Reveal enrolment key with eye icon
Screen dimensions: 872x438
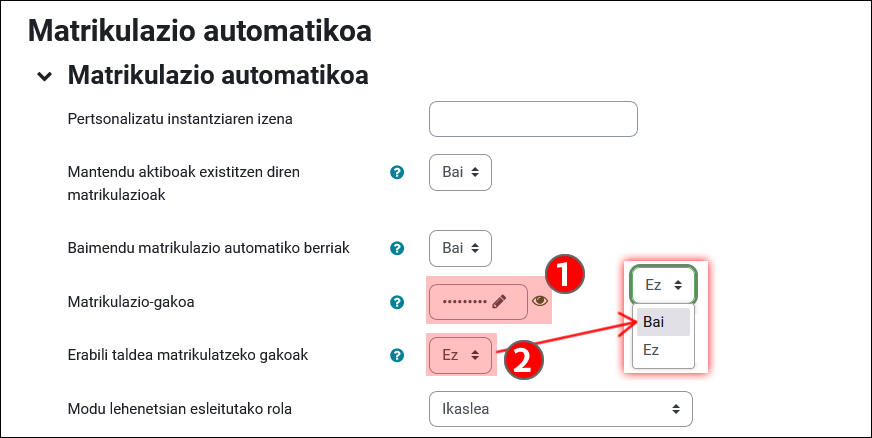pos(540,300)
